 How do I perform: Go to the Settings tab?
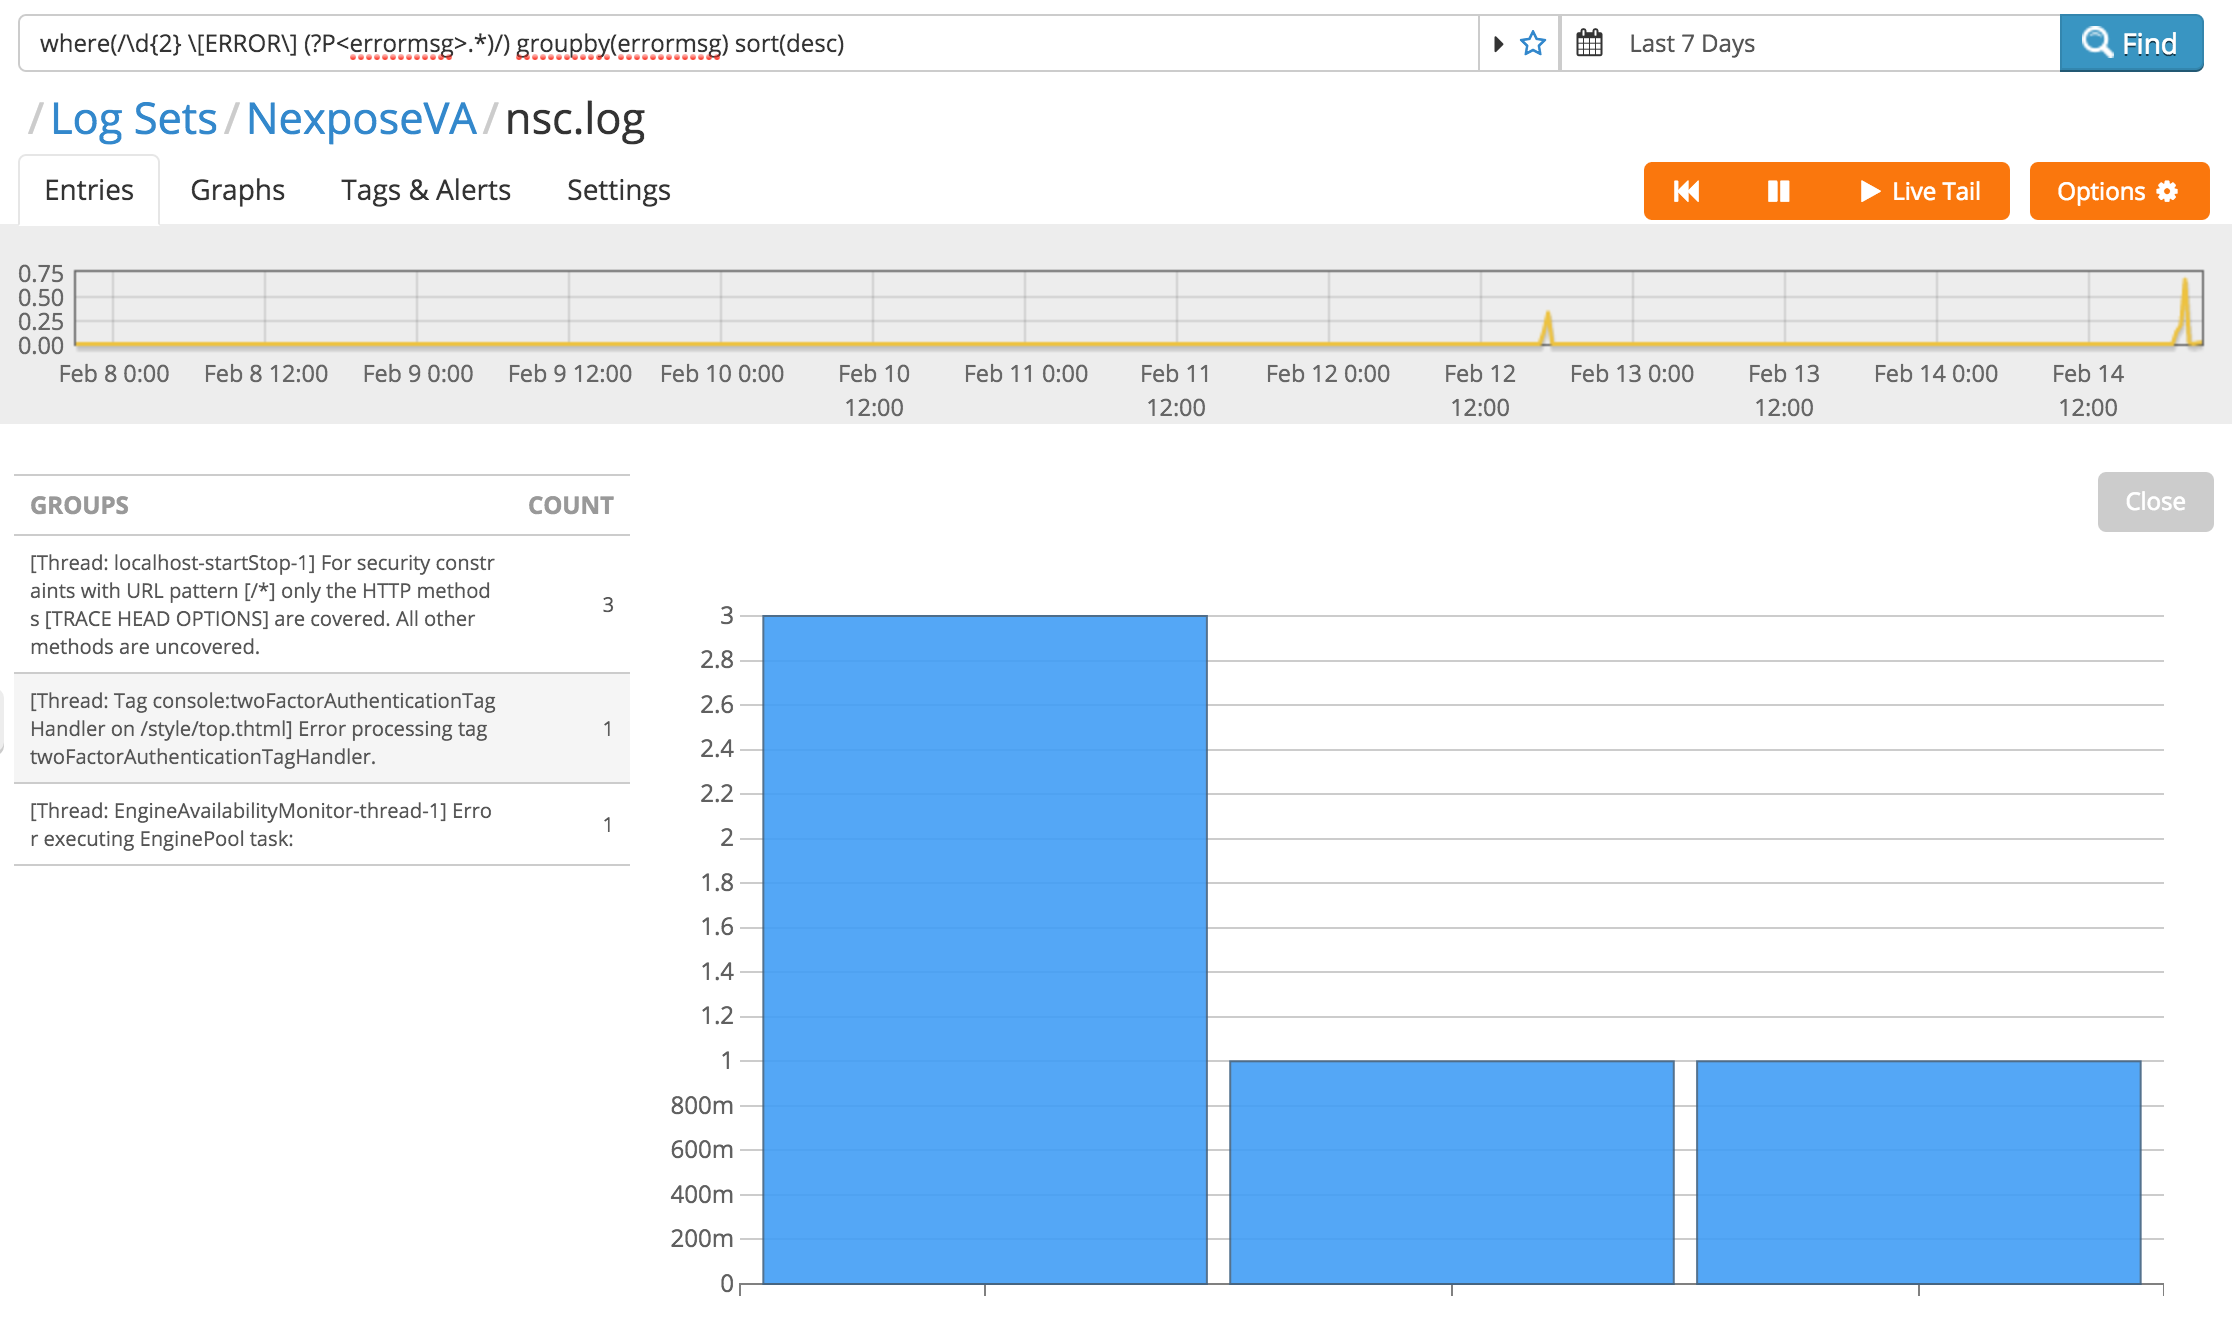click(618, 190)
